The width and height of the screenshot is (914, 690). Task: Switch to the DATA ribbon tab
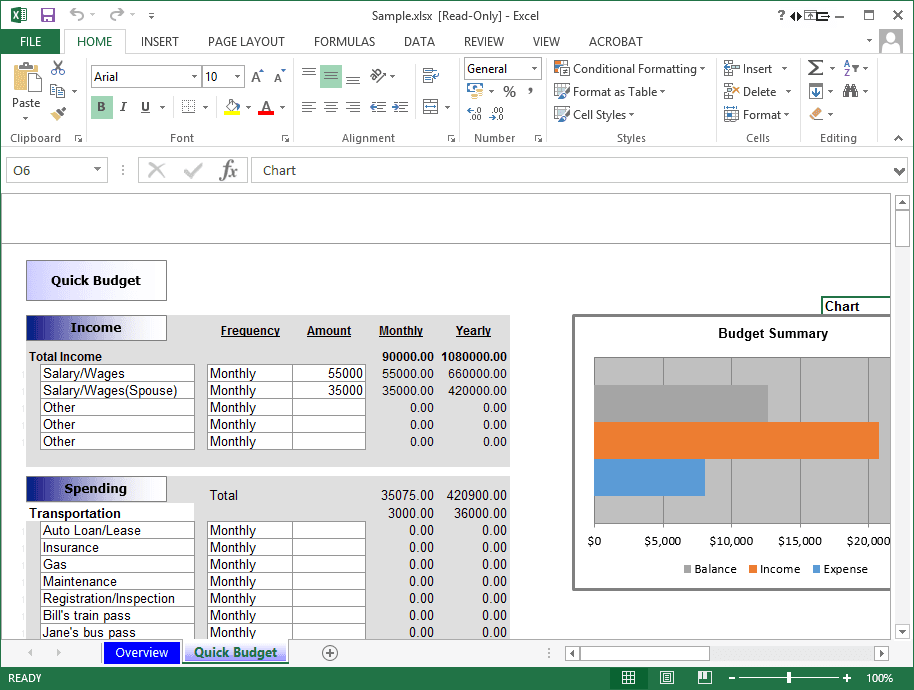[x=419, y=41]
